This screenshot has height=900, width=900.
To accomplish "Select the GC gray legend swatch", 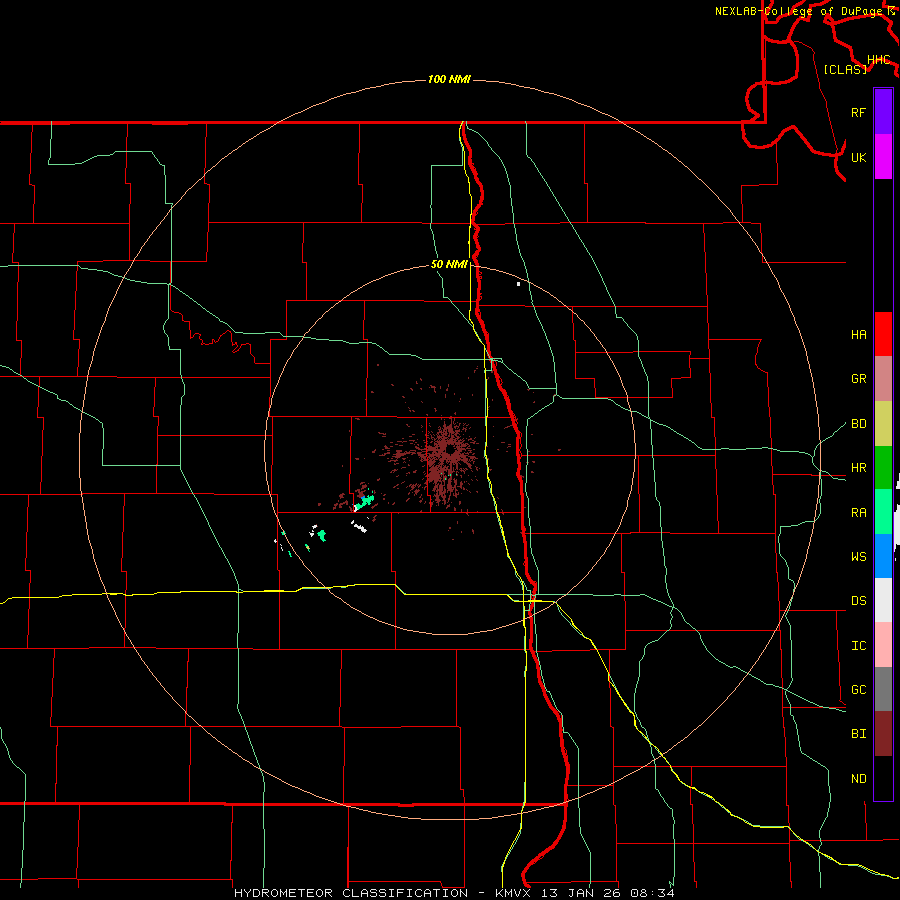I will (883, 689).
